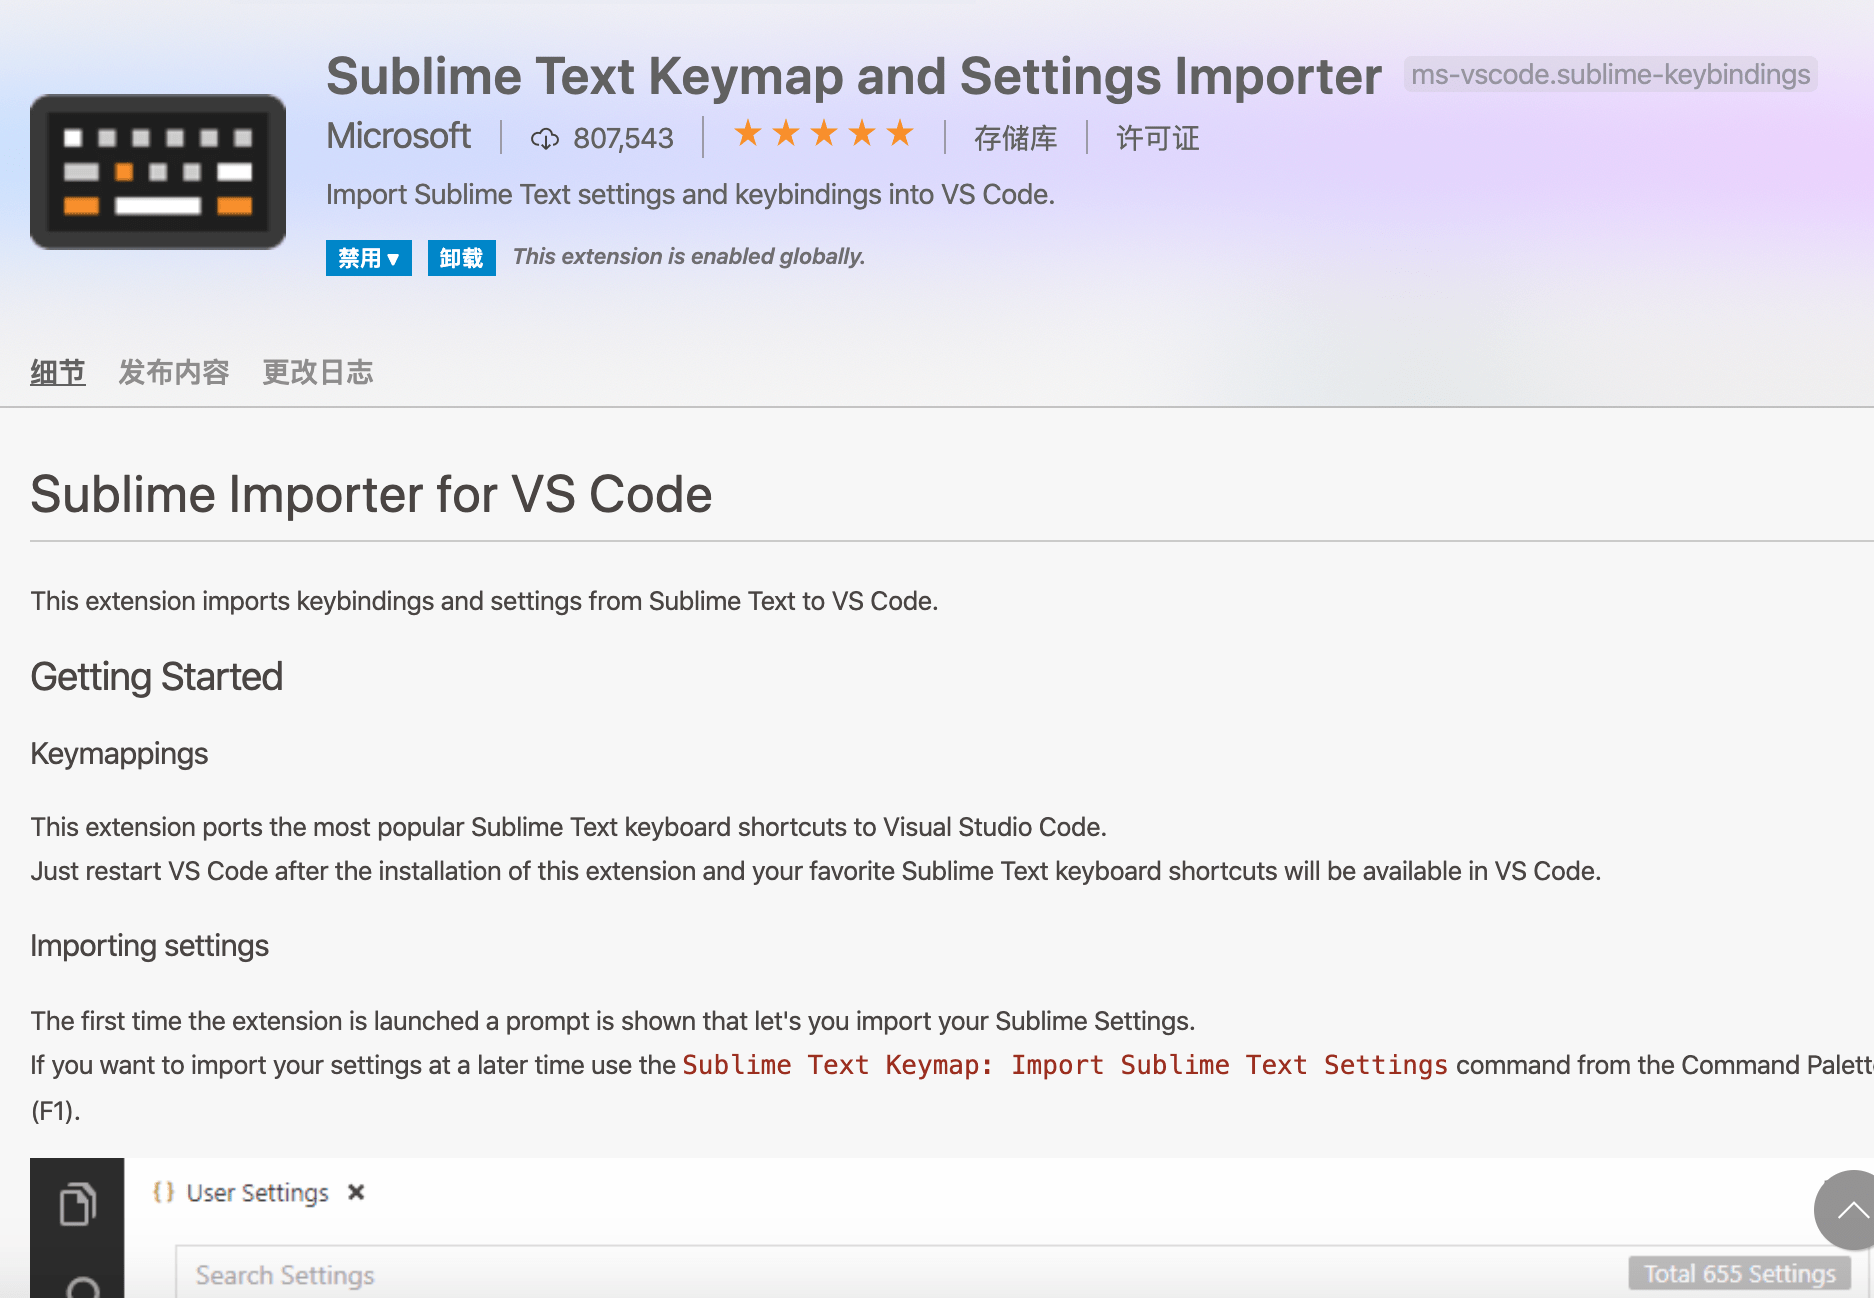The height and width of the screenshot is (1298, 1874).
Task: Click the 'enabled globally' status text
Action: [689, 256]
